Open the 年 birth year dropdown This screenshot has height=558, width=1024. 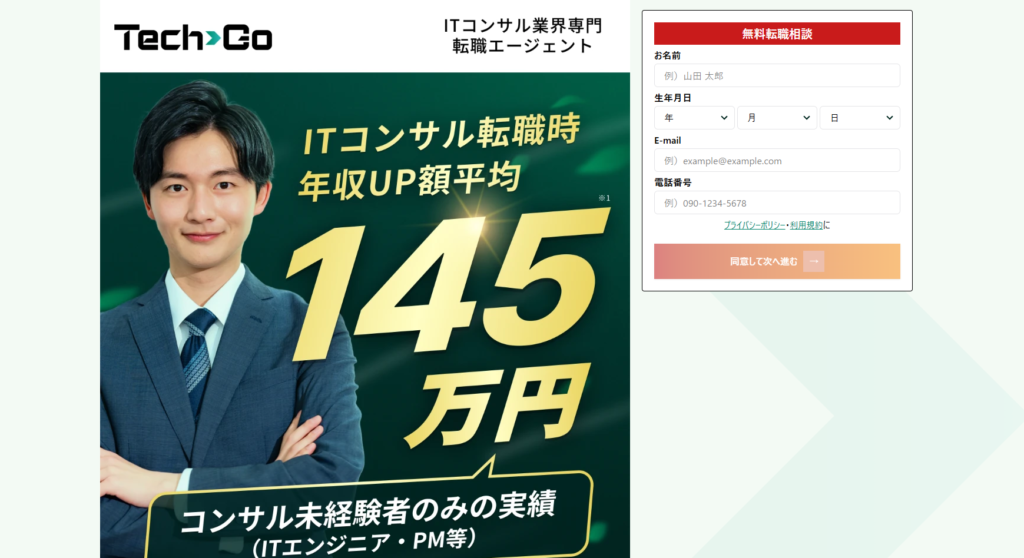pos(694,118)
